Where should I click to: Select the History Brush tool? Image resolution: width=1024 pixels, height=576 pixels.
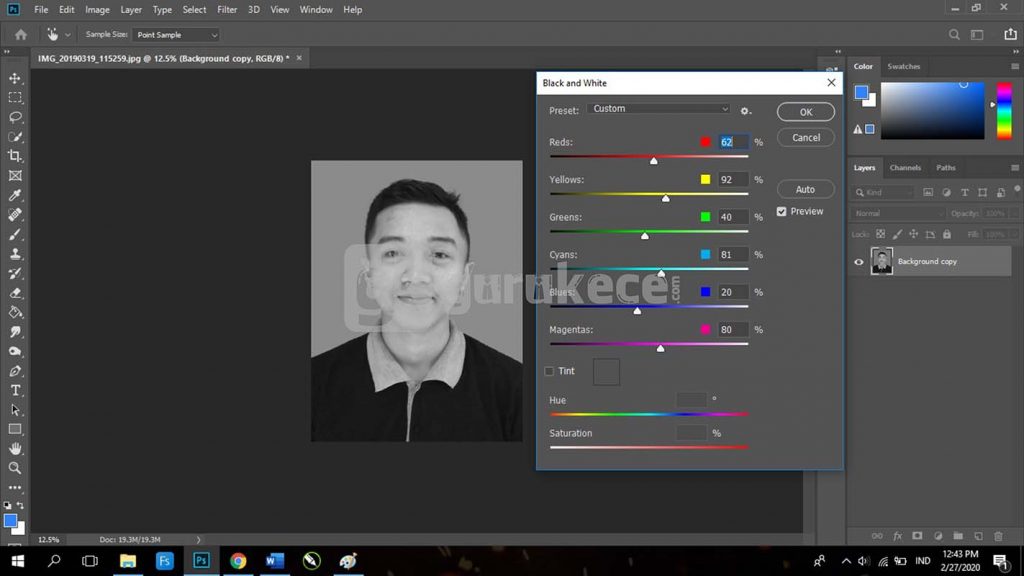[x=15, y=274]
